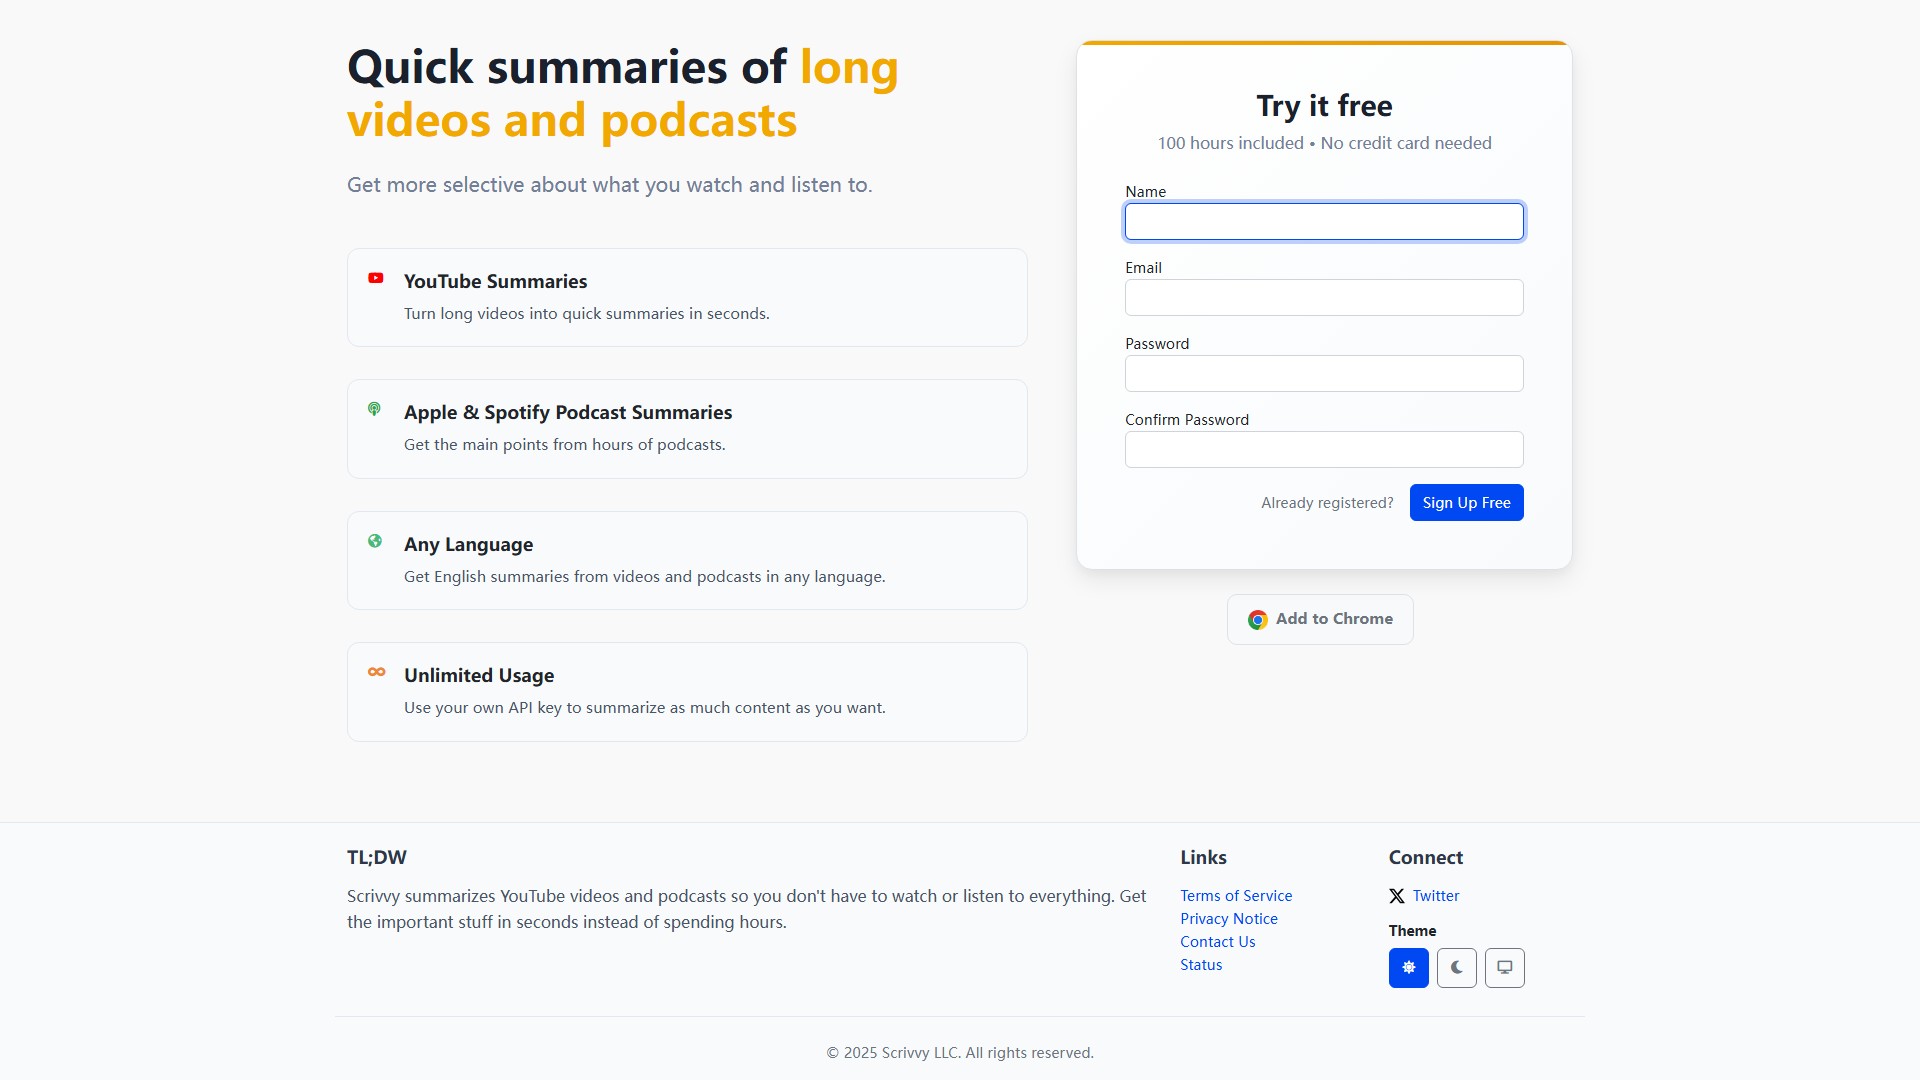Enable dark theme with moon button
Image resolution: width=1920 pixels, height=1080 pixels.
pyautogui.click(x=1456, y=968)
